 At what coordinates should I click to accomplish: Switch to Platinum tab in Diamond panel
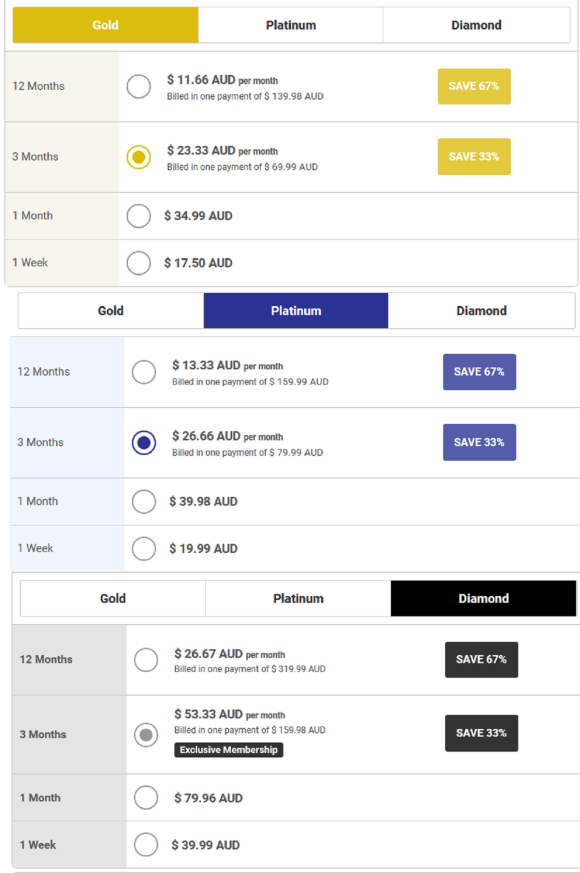tap(298, 599)
